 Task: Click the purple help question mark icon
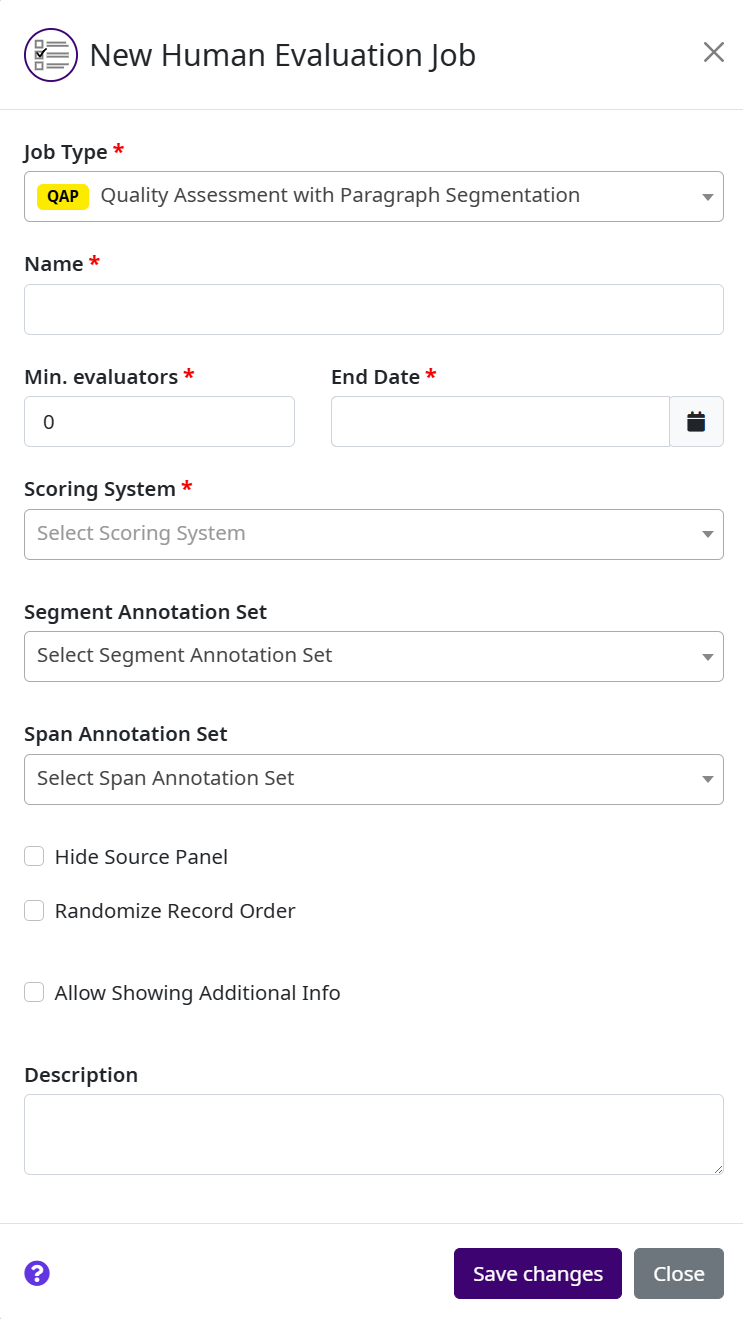[37, 1273]
